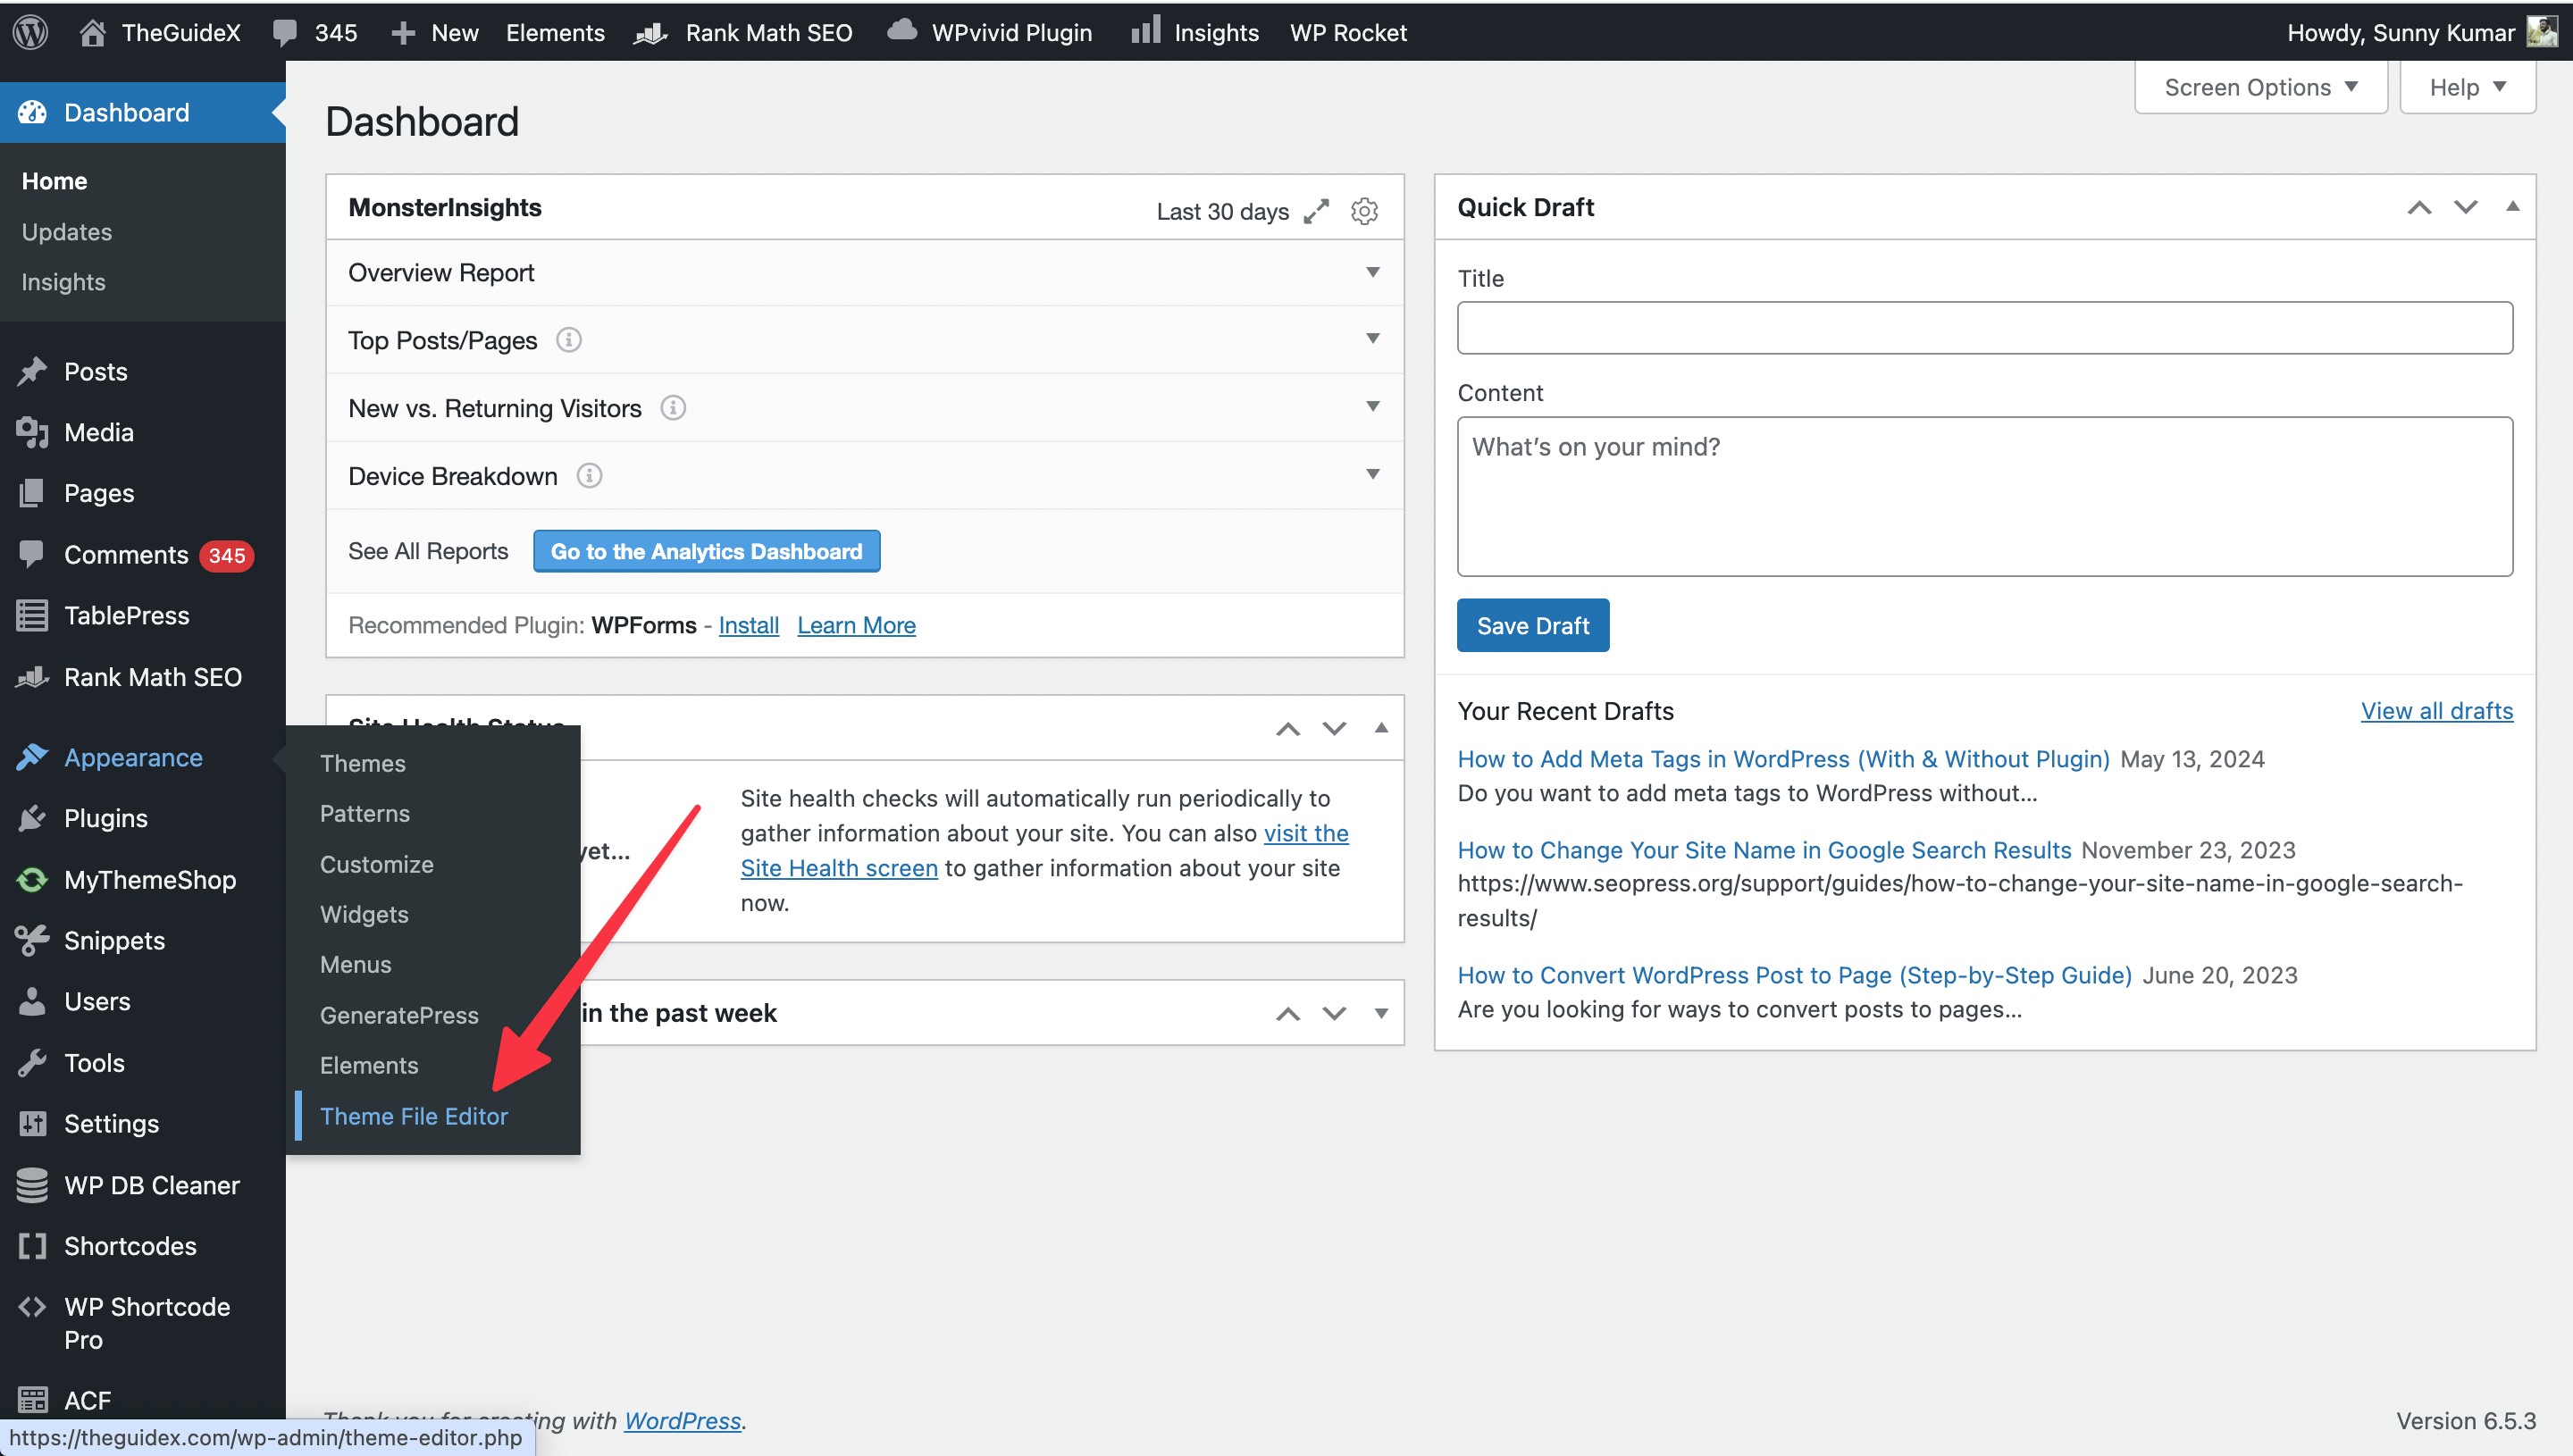Click the MonsterInsights fullscreen expand arrows icon
This screenshot has width=2573, height=1456.
pyautogui.click(x=1316, y=211)
